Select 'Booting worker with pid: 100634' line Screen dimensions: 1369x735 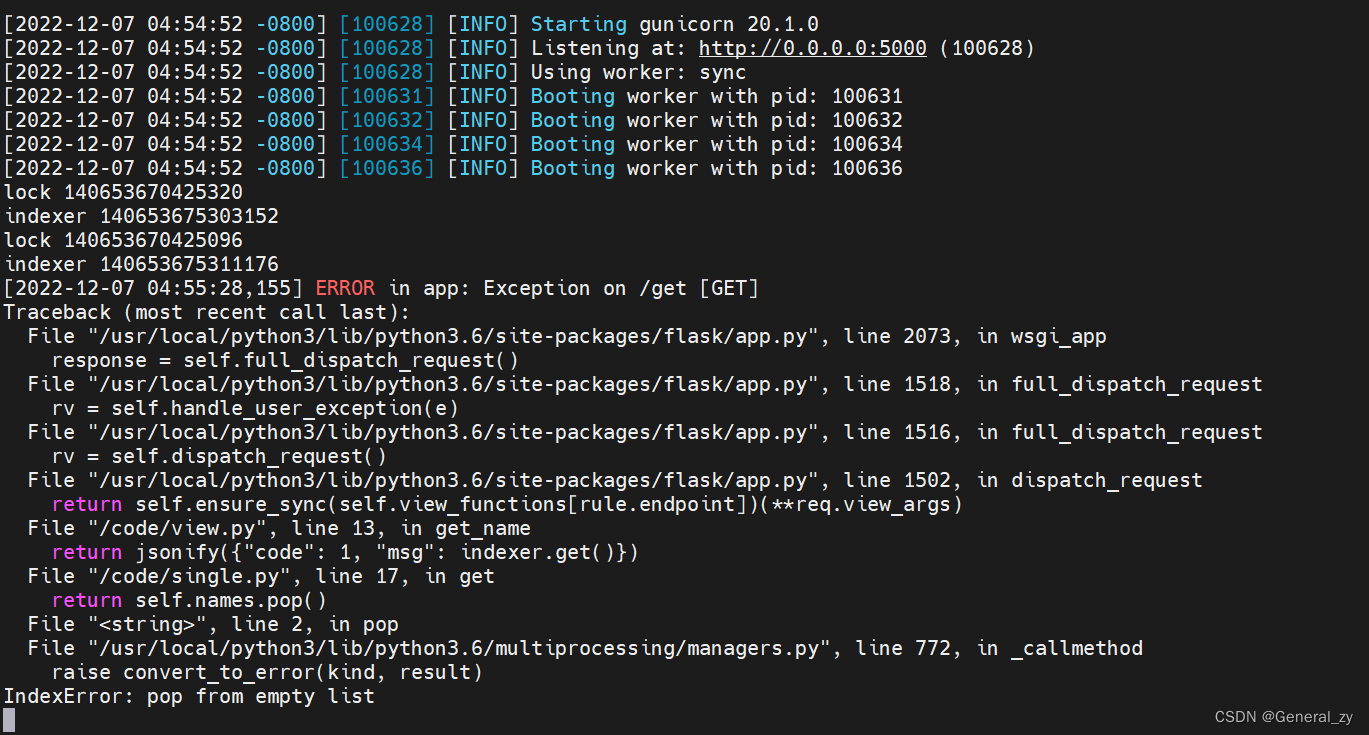[x=716, y=144]
